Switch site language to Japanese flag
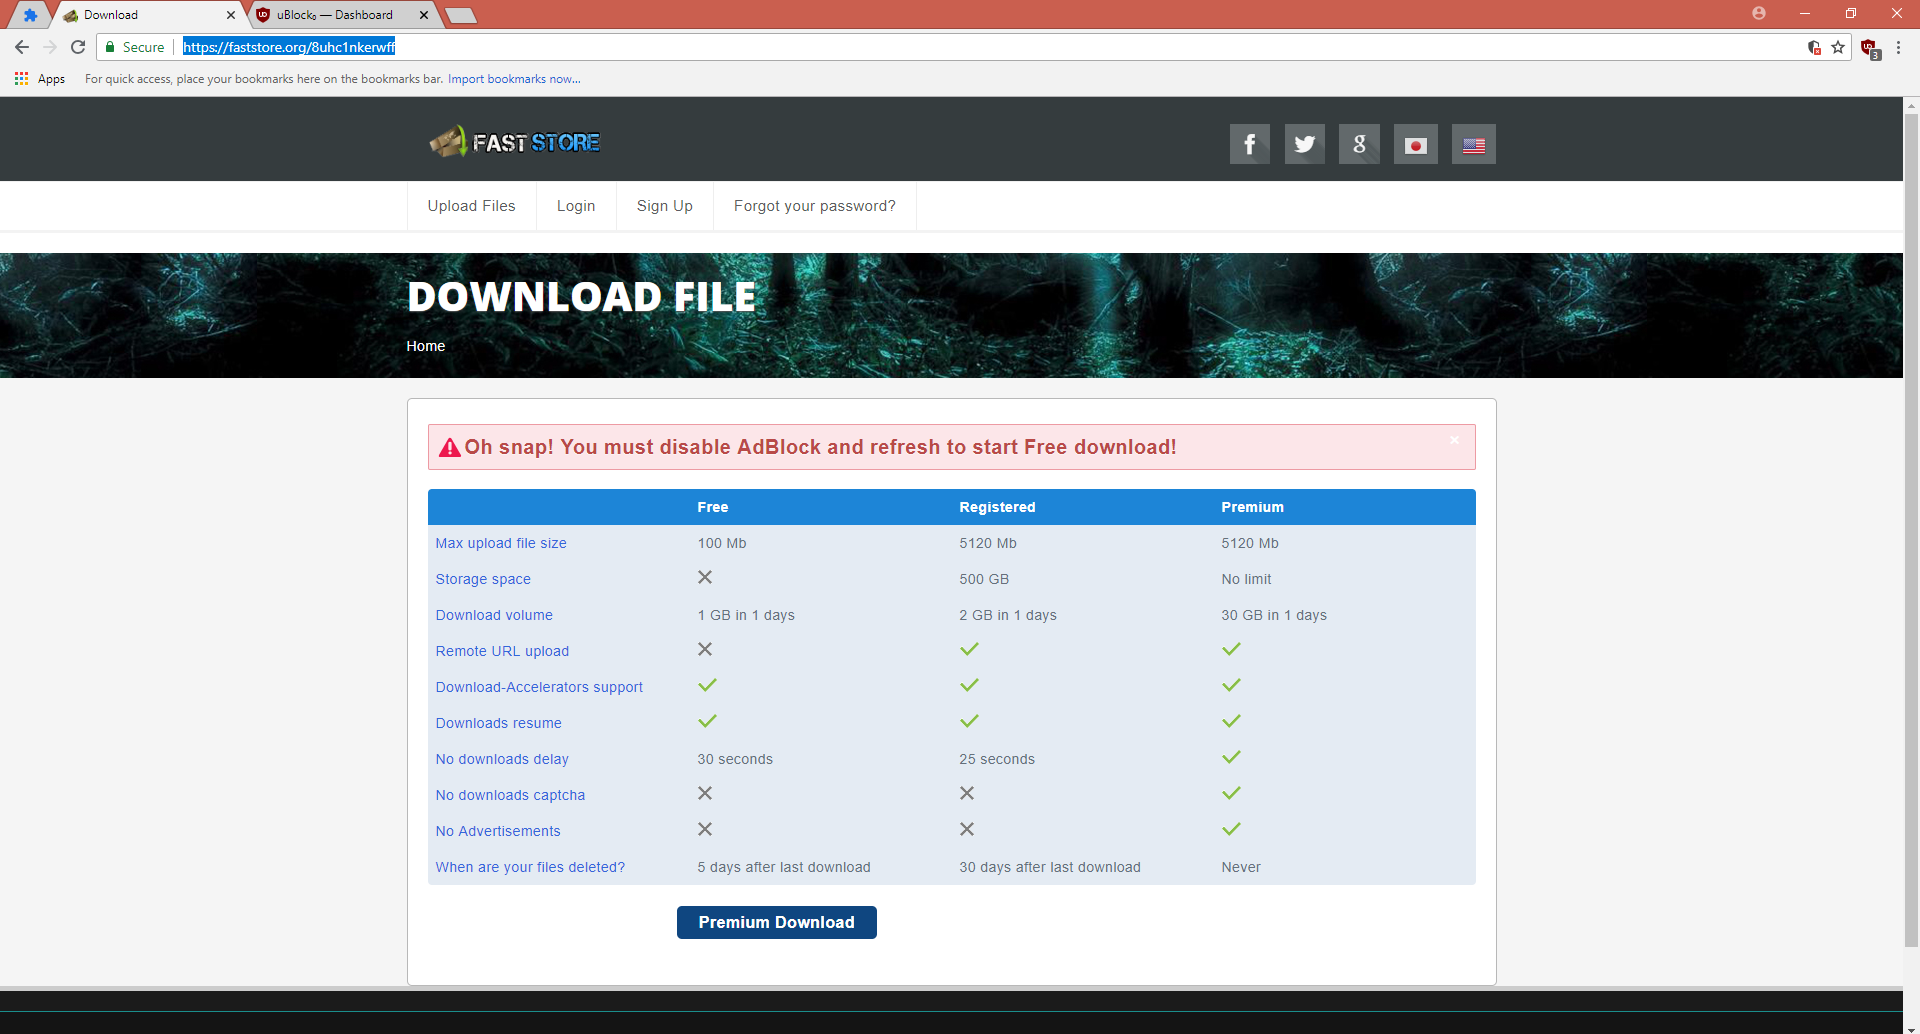 [1414, 144]
